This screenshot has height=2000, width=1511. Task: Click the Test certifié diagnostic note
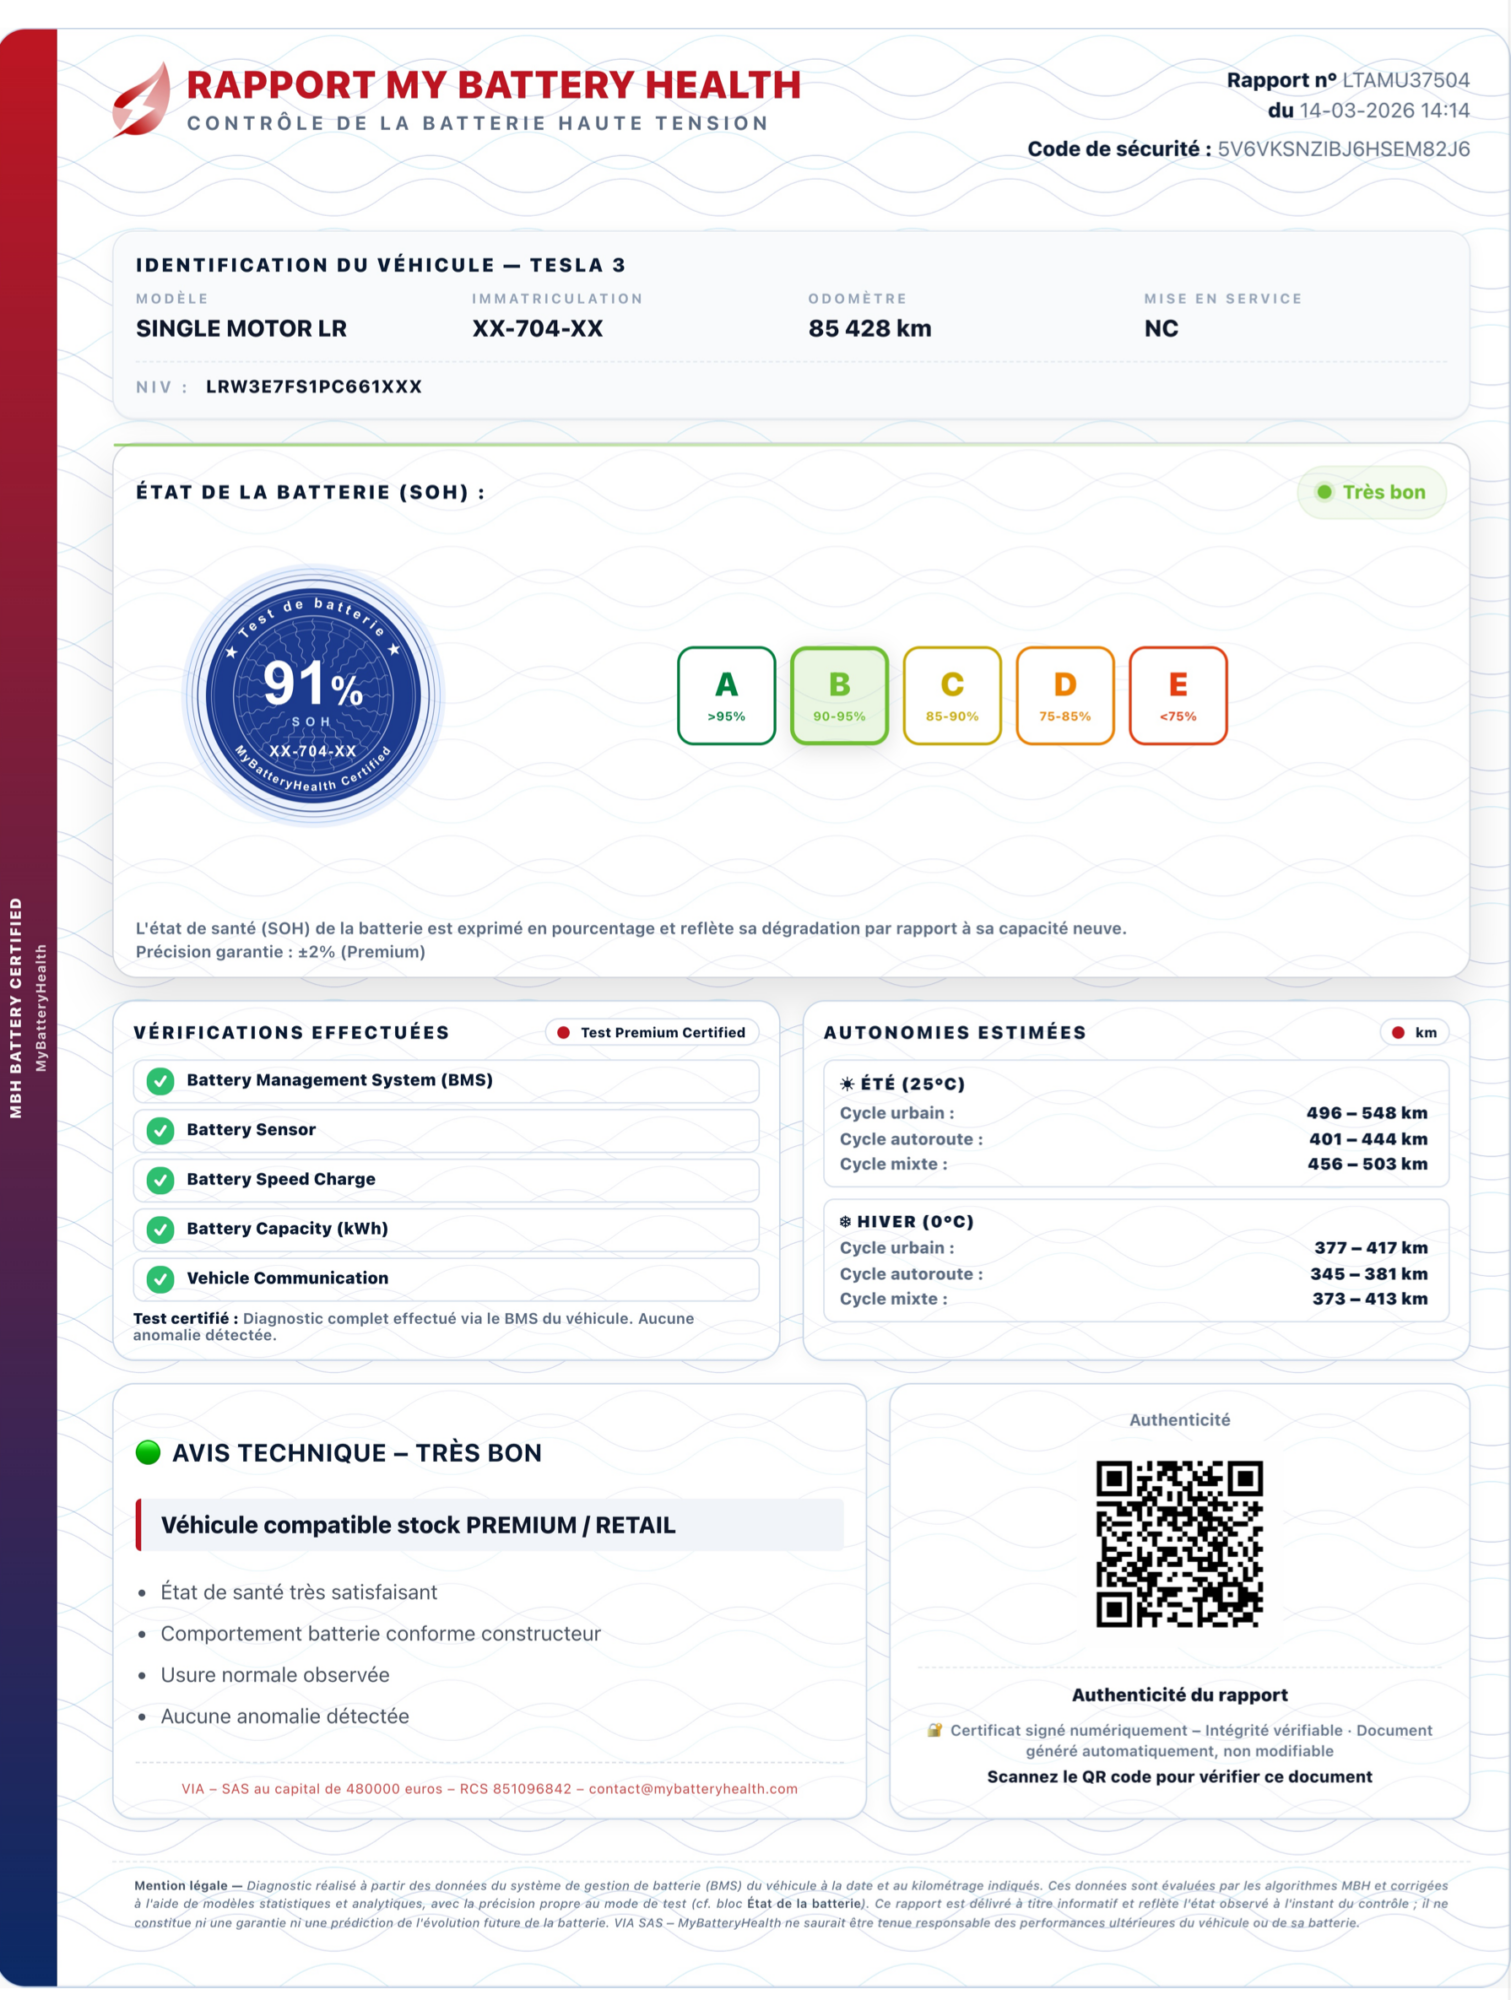point(414,1327)
